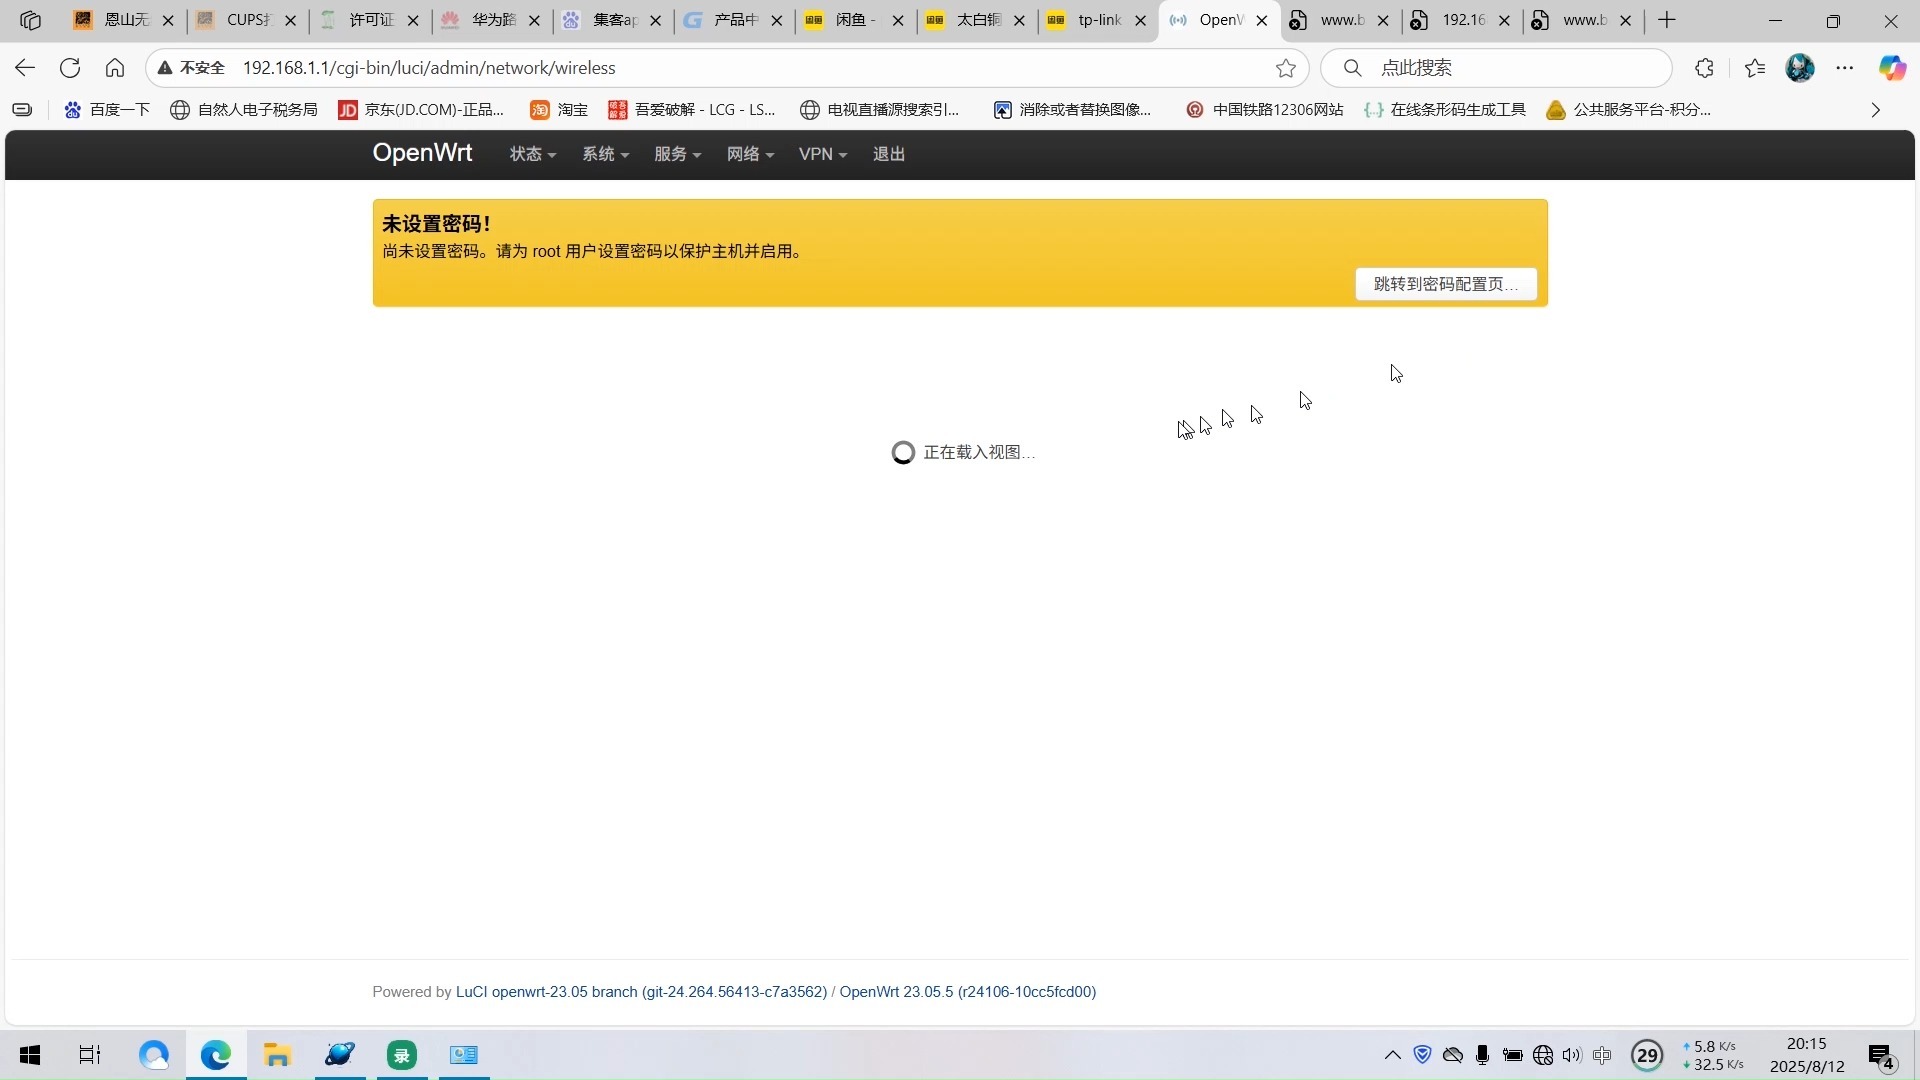Open the speaker volume tray icon
This screenshot has width=1920, height=1080.
(1572, 1055)
